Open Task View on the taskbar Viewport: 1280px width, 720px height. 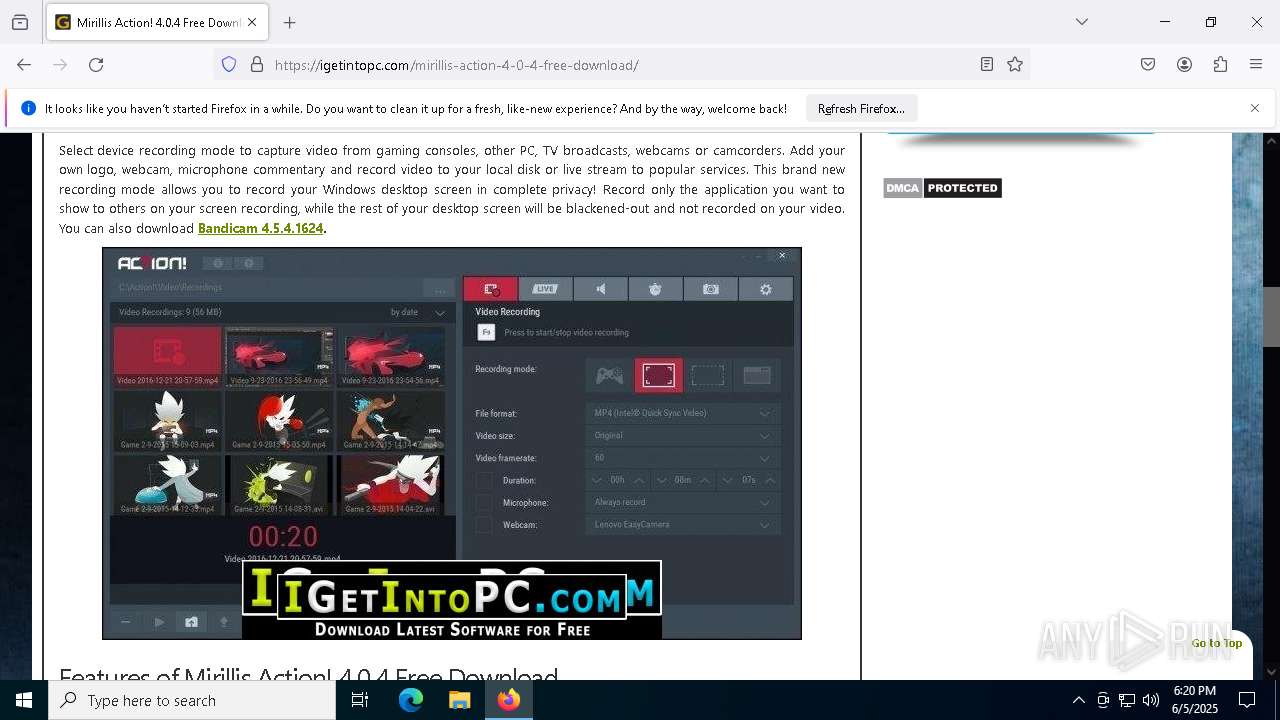(x=360, y=700)
